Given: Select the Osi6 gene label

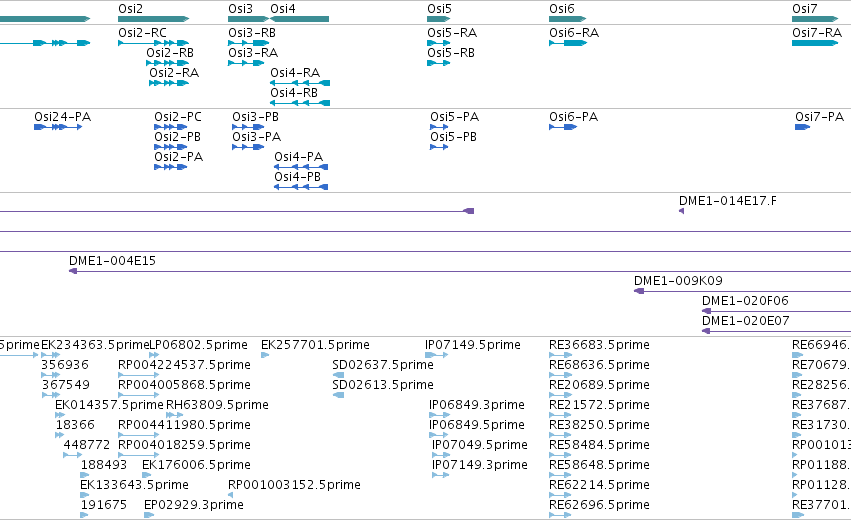Looking at the screenshot, I should pyautogui.click(x=562, y=9).
